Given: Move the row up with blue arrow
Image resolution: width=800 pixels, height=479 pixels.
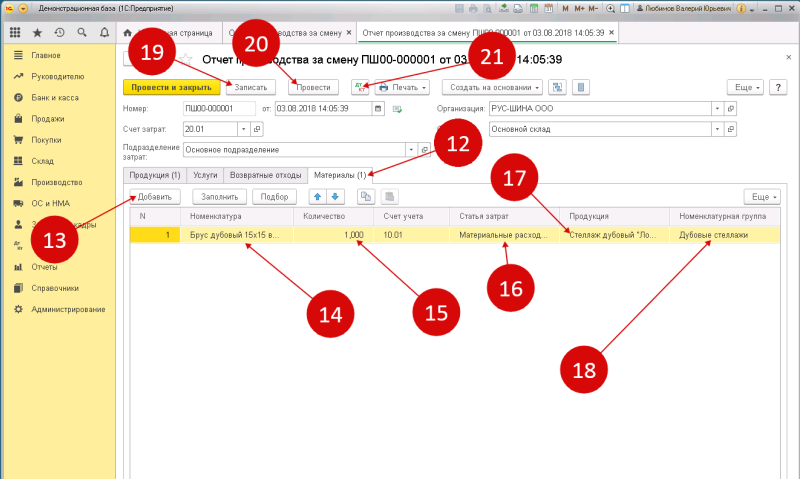Looking at the screenshot, I should (317, 196).
